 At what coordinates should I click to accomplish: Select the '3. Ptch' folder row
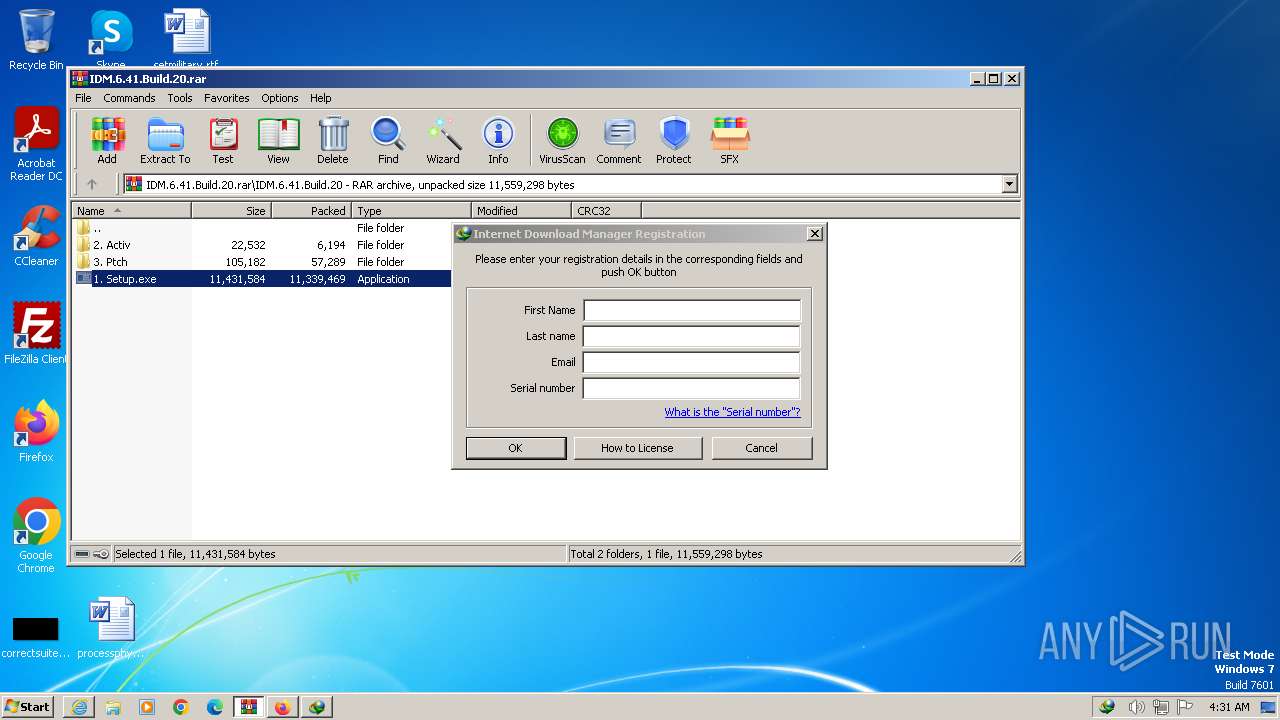pyautogui.click(x=262, y=262)
